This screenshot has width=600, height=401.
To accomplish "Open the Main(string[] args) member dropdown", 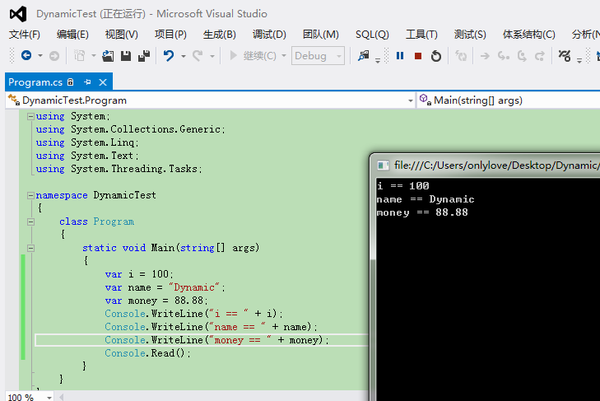I will [508, 101].
